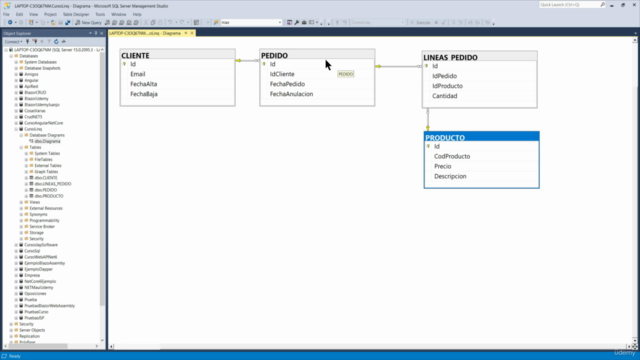Click the navigate Back arrow icon
This screenshot has width=640, height=360.
10,22
